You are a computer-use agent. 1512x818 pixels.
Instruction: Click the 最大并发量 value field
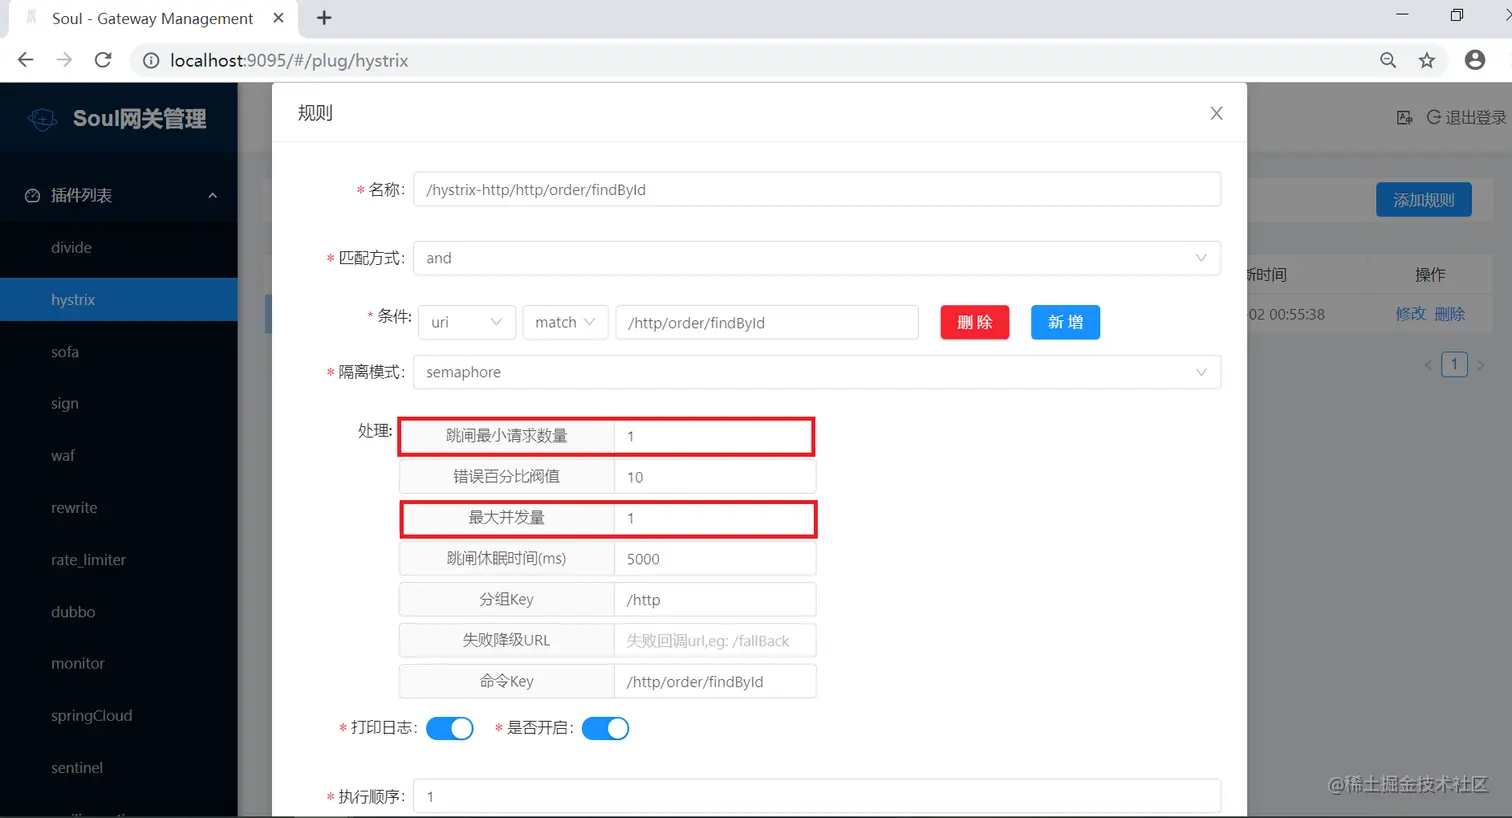click(x=715, y=518)
